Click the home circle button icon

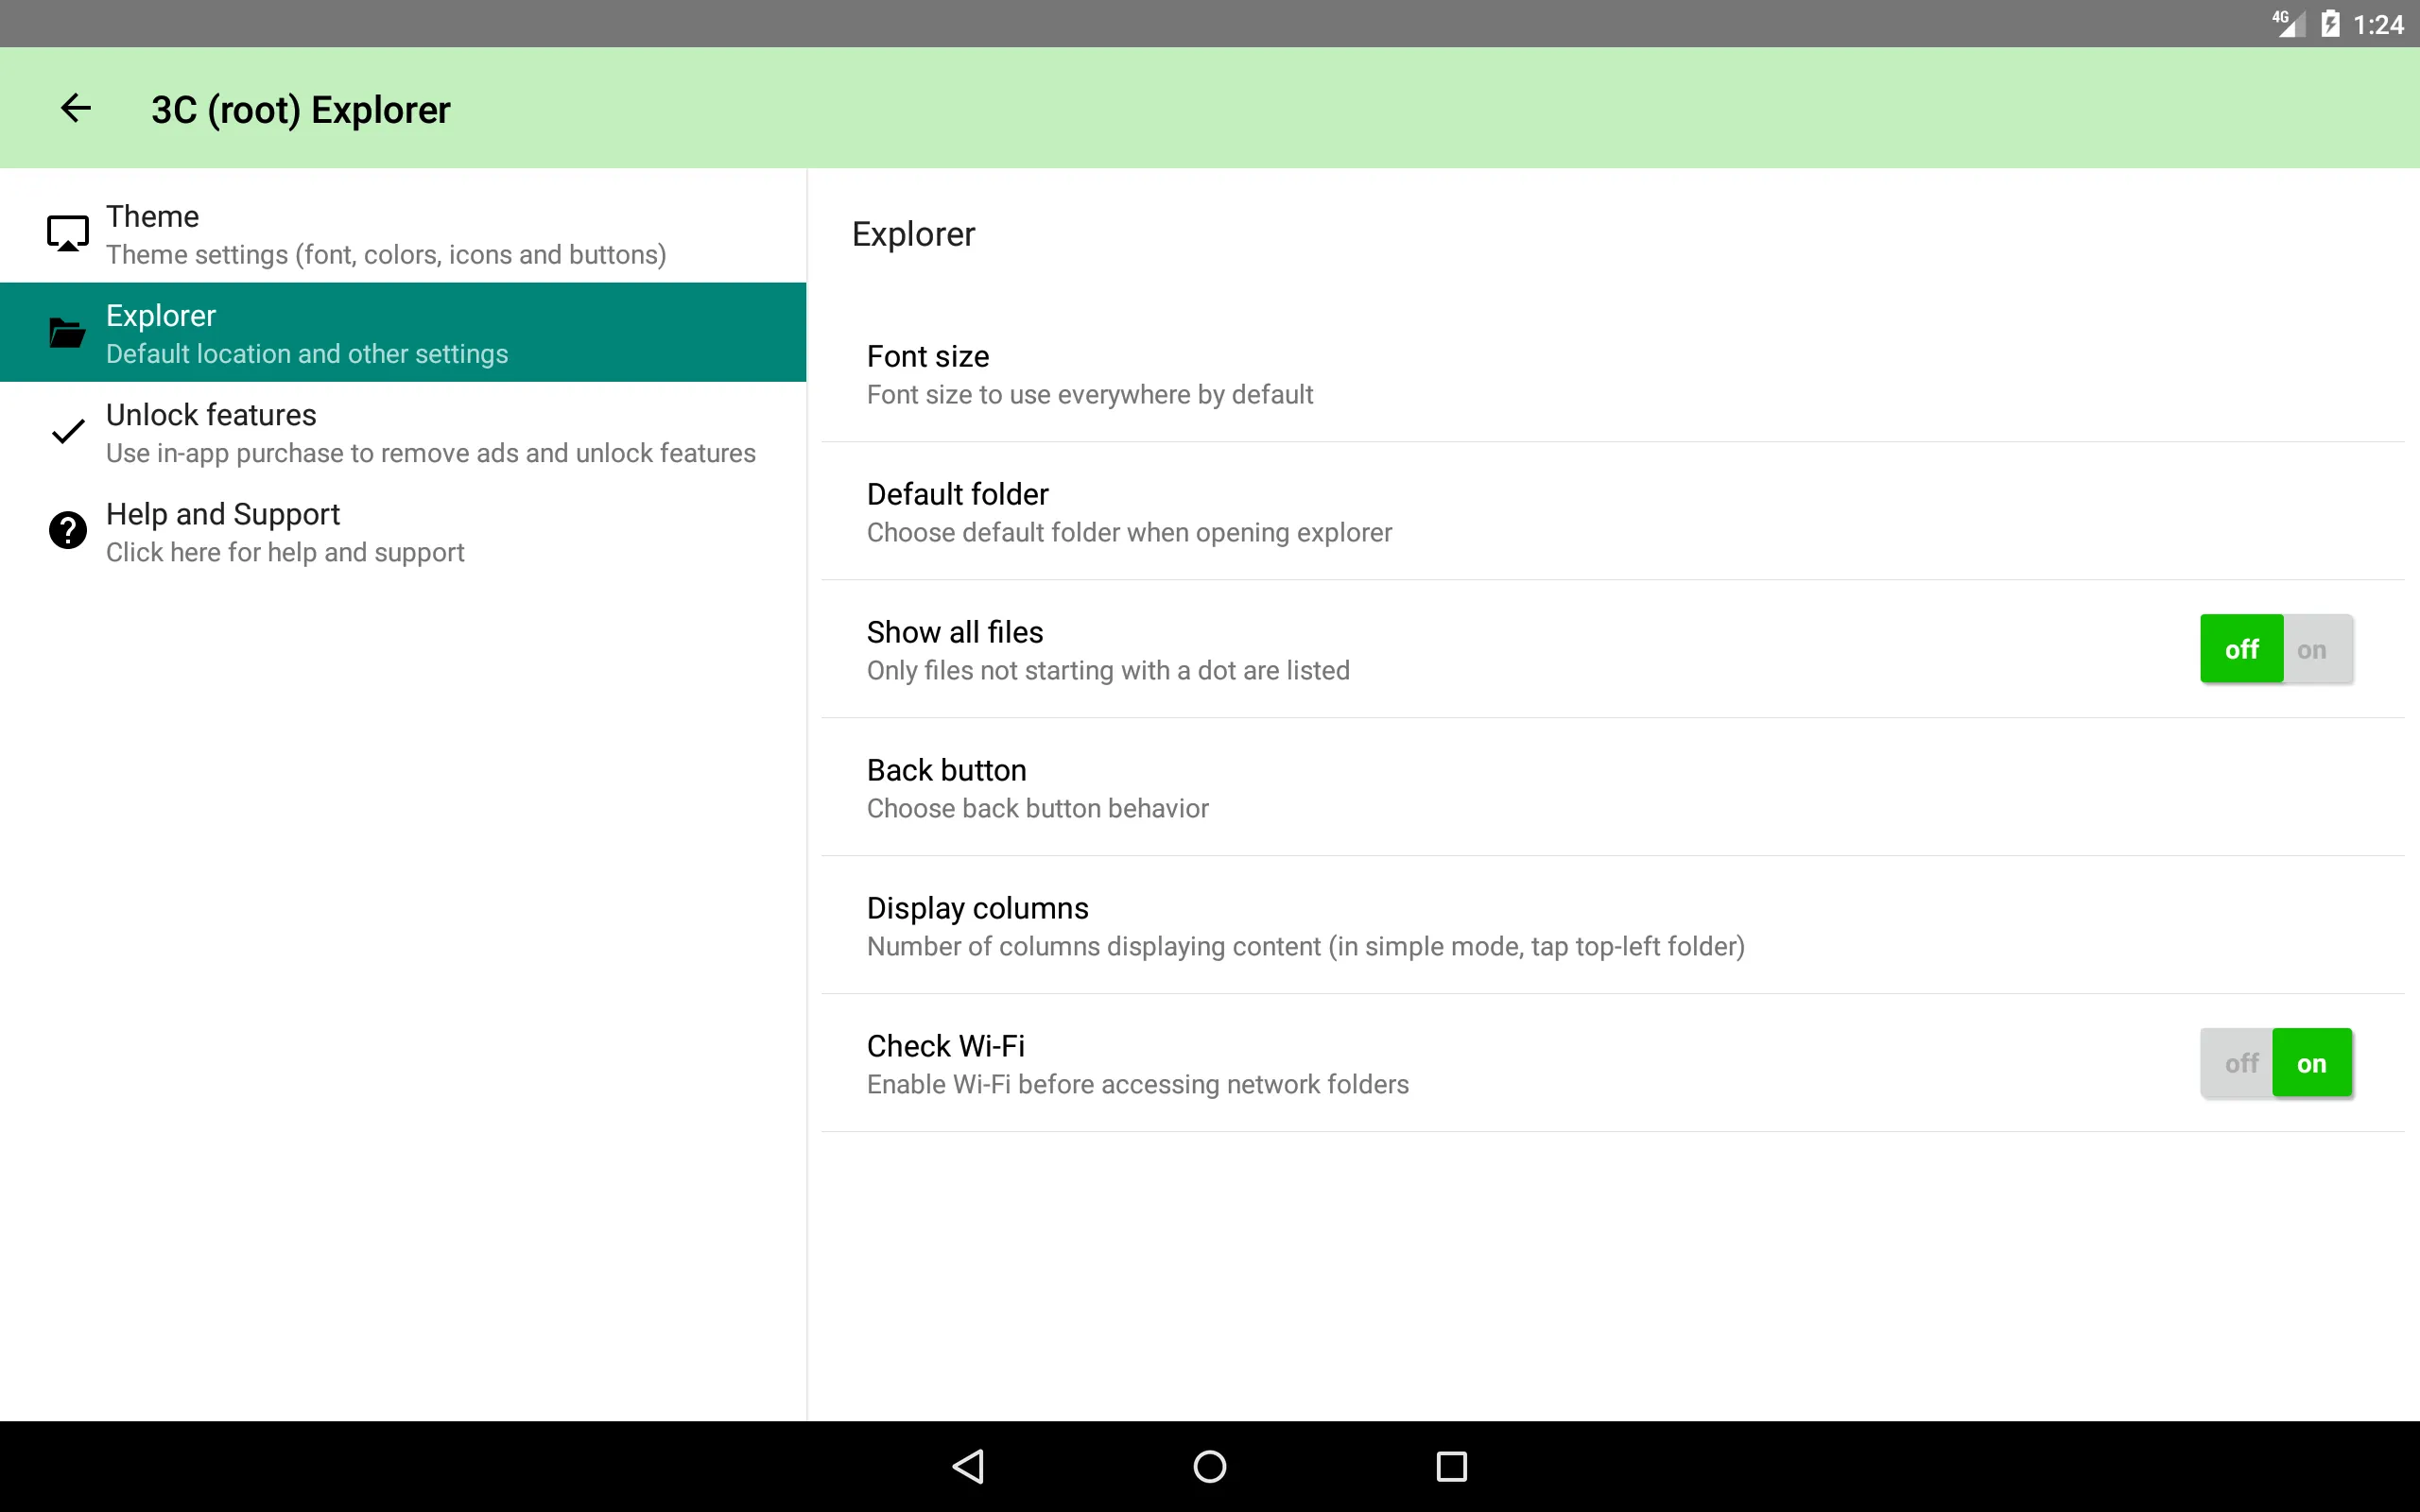coord(1209,1463)
